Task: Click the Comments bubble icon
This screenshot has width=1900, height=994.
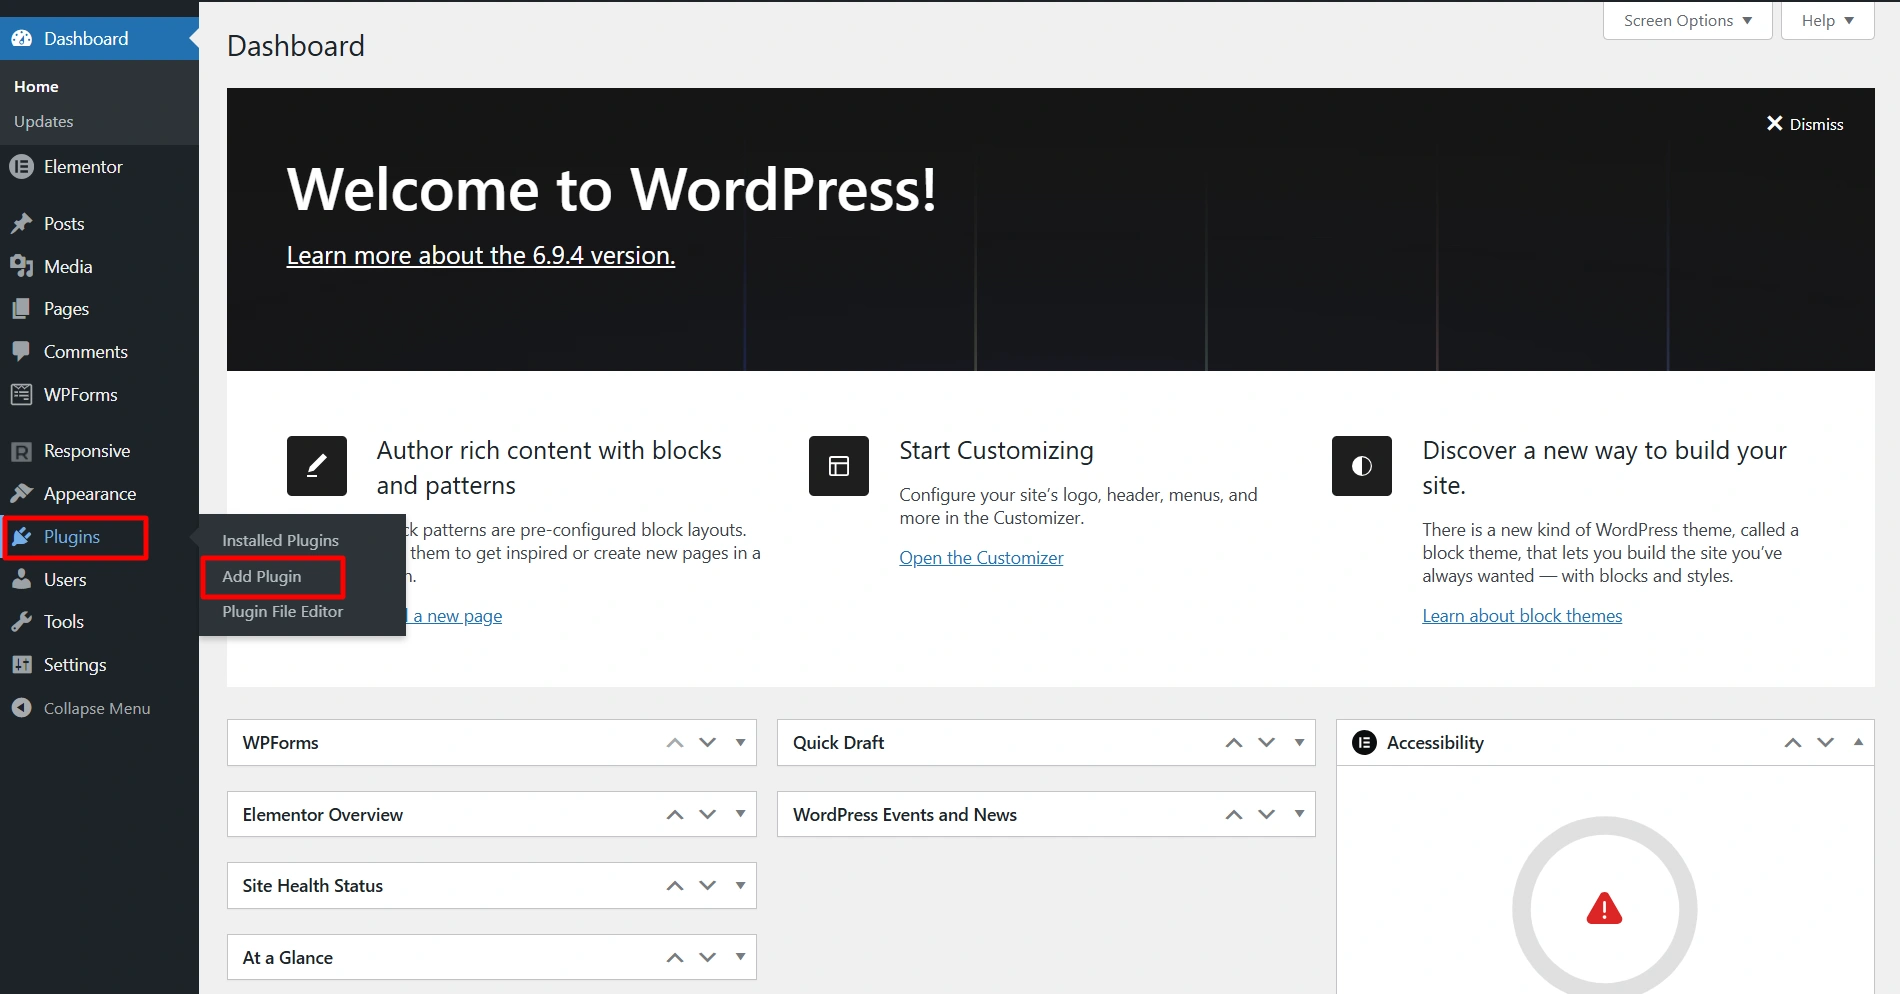Action: (22, 352)
